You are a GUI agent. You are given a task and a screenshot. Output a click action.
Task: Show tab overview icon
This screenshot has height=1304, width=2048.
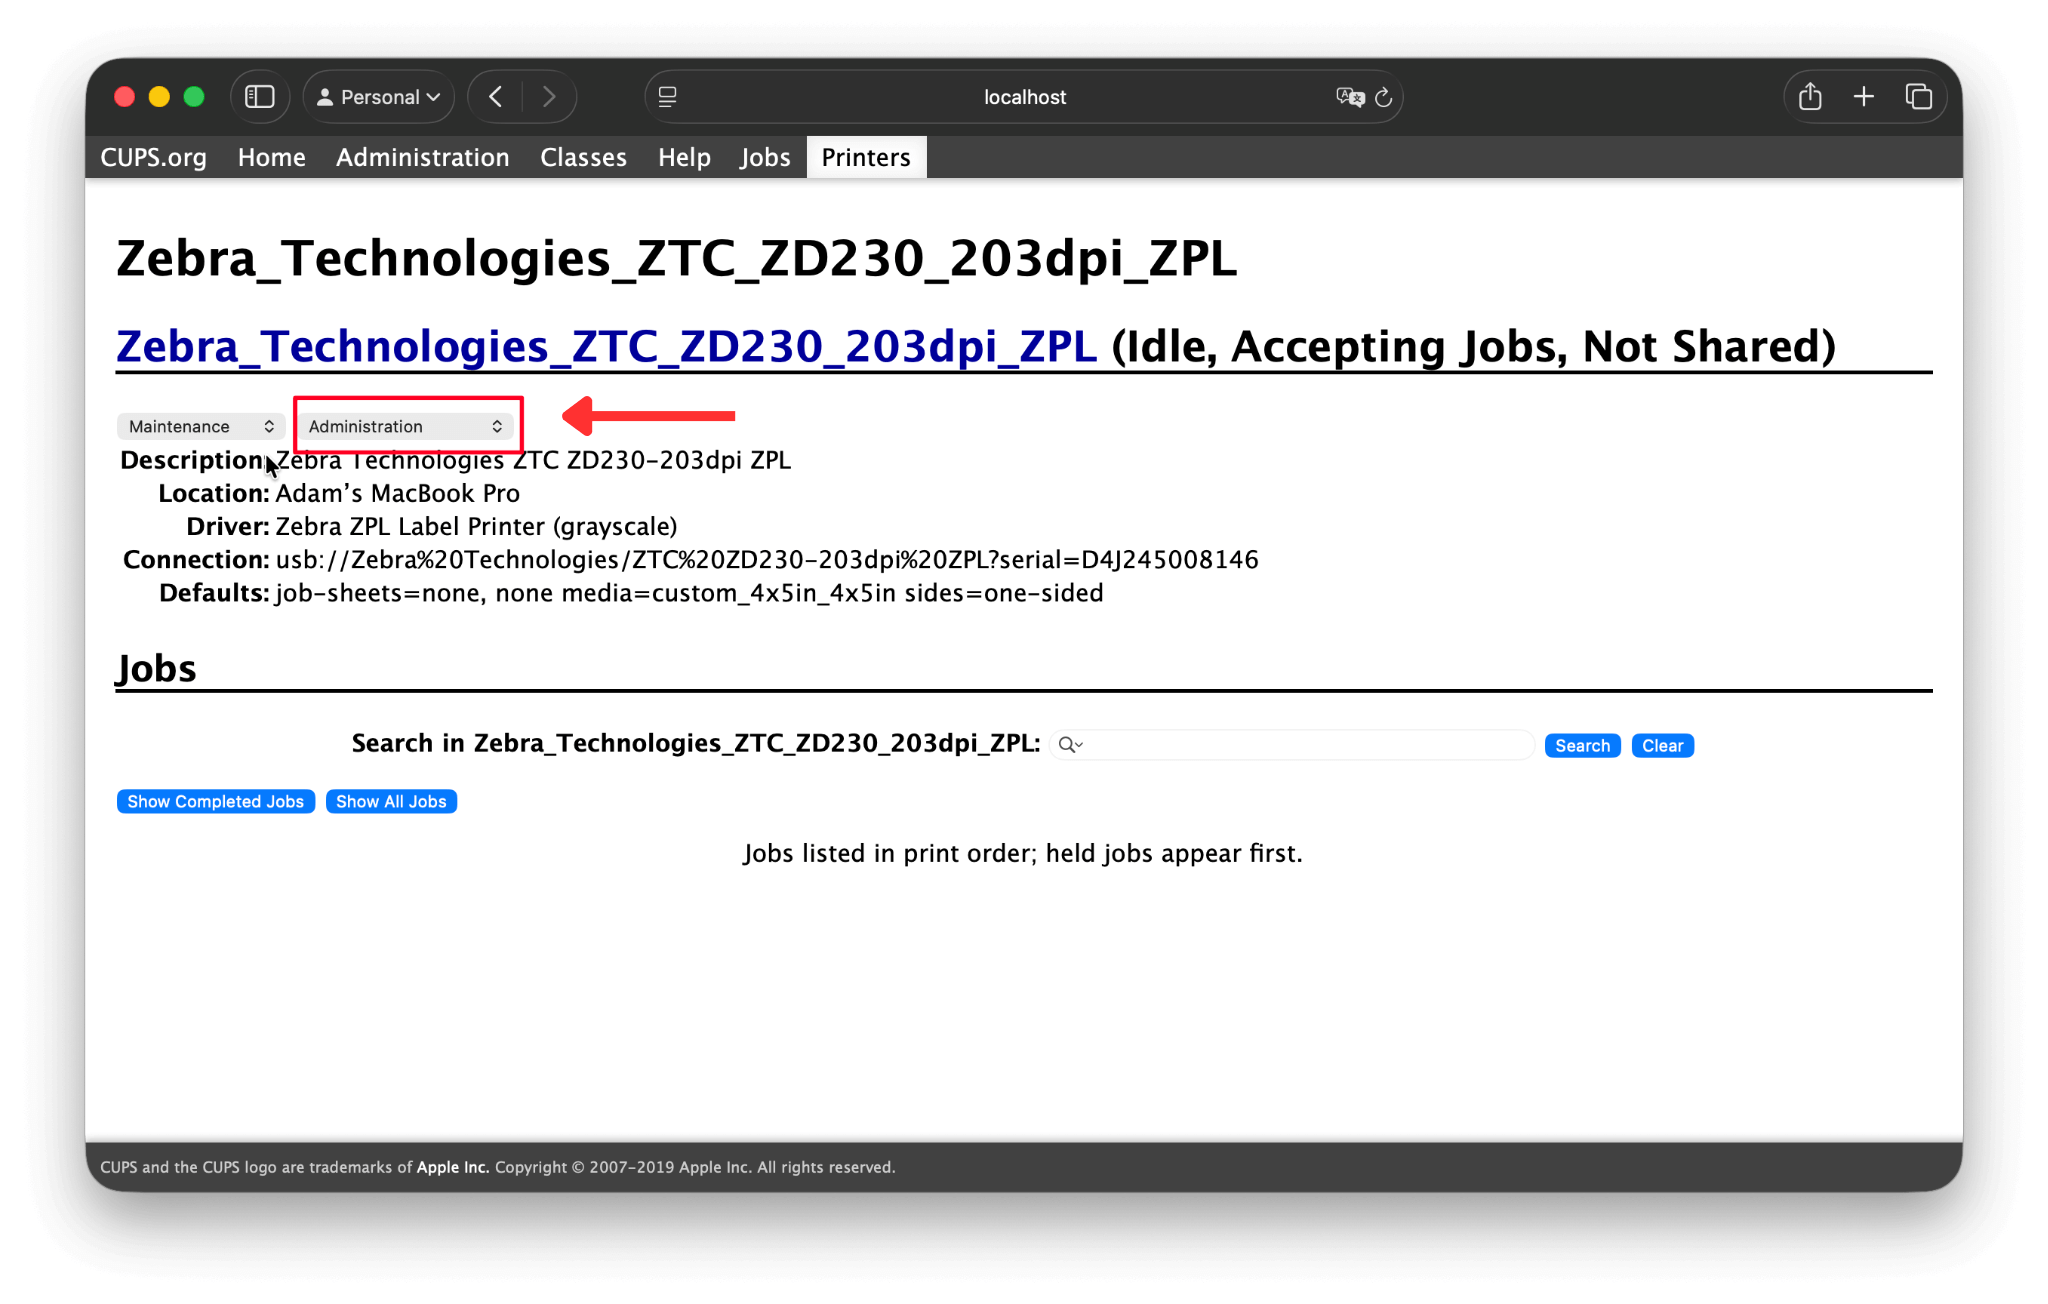(1918, 97)
